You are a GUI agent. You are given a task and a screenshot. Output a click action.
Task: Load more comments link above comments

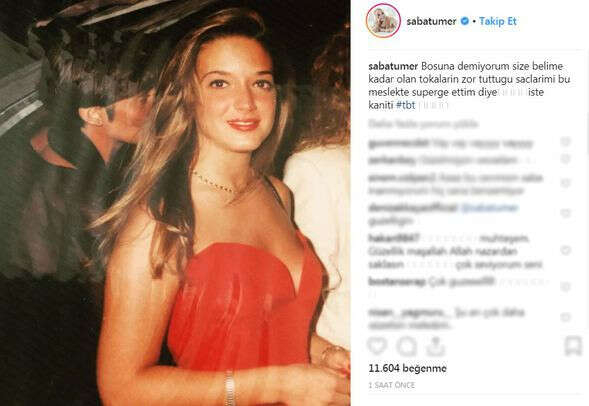[423, 124]
